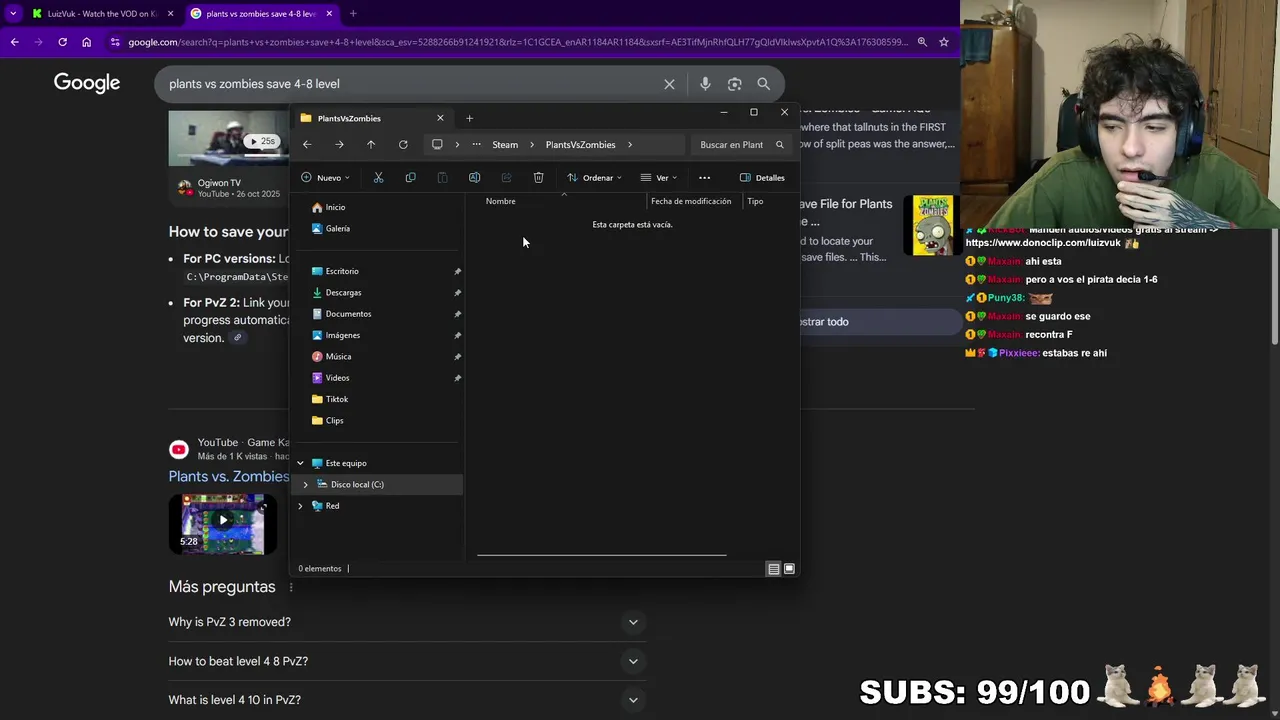Click the PlantsVsZombies breadcrumb segment
1280x720 pixels.
point(580,145)
